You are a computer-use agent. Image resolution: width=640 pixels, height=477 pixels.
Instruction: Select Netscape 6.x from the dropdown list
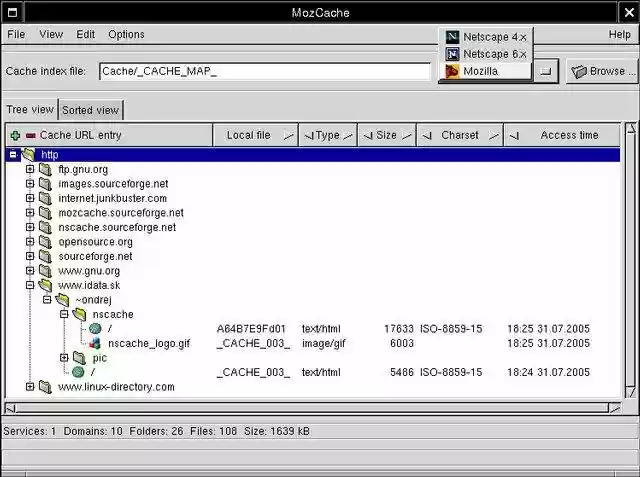tap(486, 54)
